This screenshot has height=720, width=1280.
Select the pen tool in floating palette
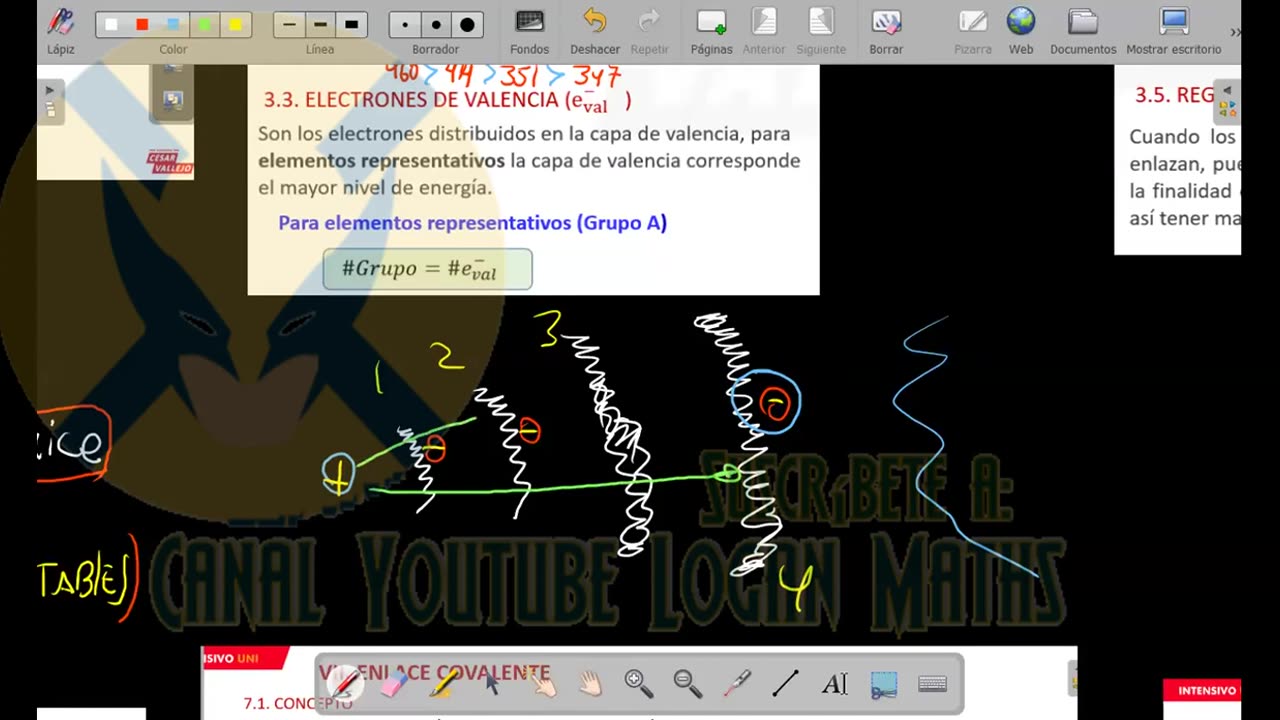coord(345,684)
